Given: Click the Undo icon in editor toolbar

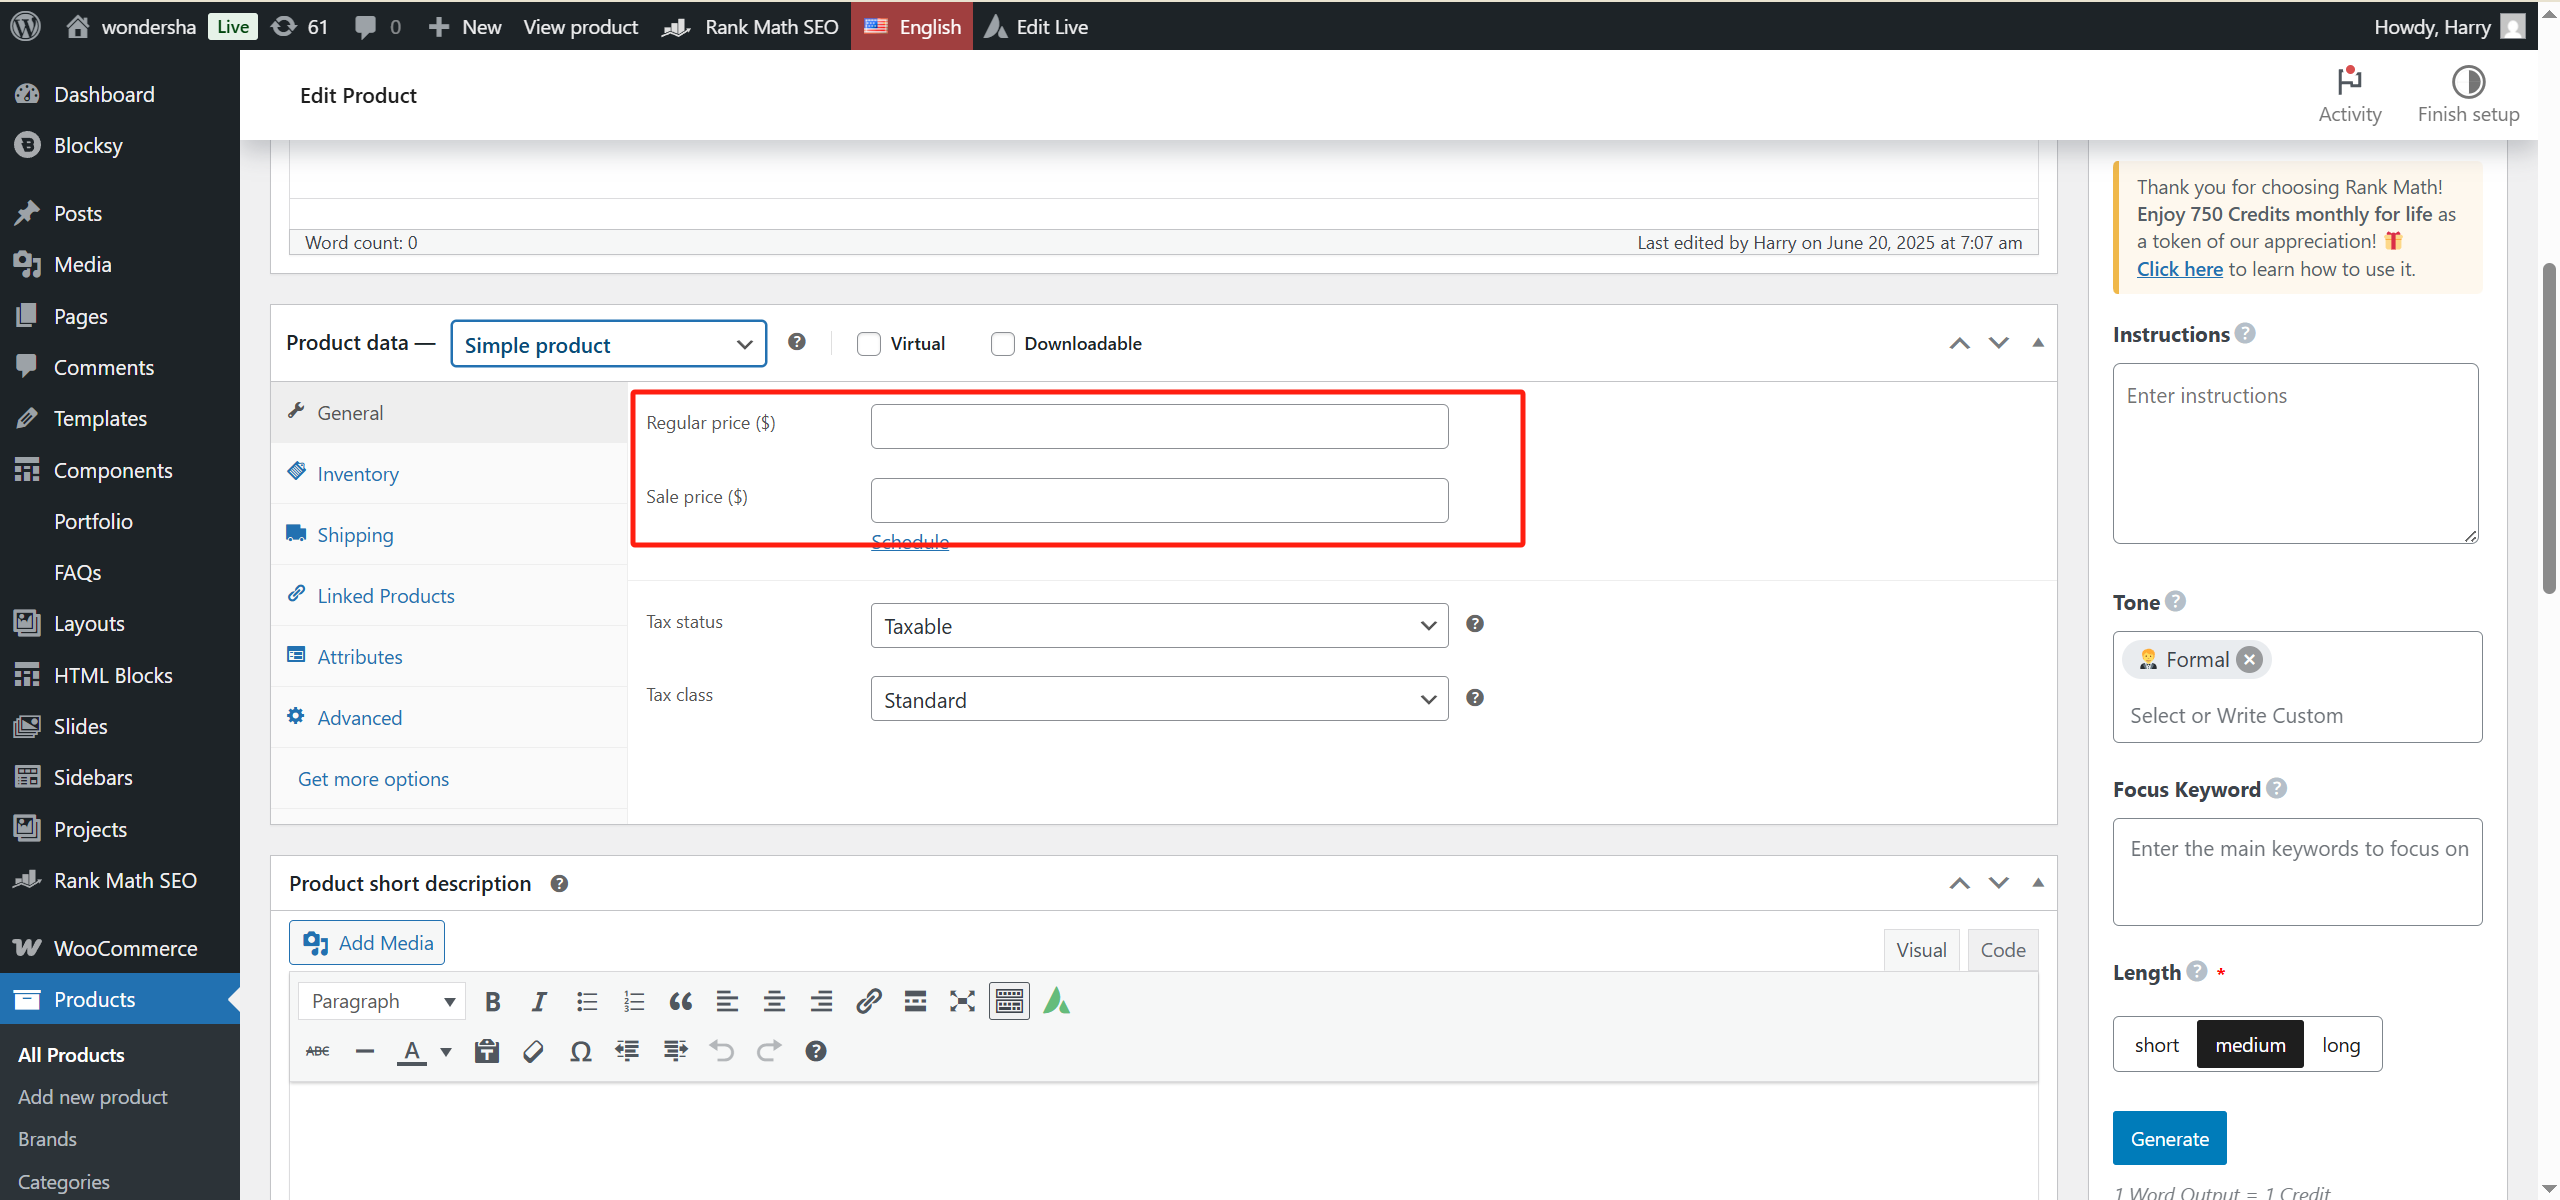Looking at the screenshot, I should click(721, 1051).
